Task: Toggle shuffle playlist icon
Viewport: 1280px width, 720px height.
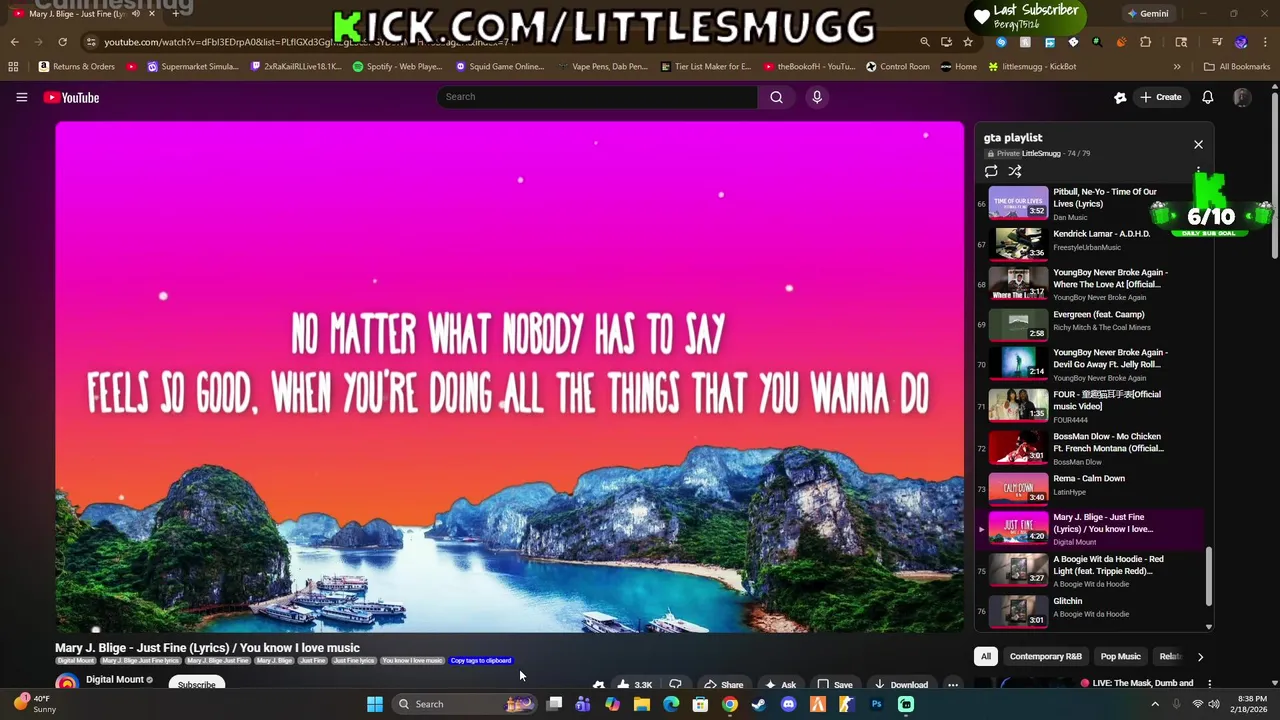Action: pos(1015,171)
